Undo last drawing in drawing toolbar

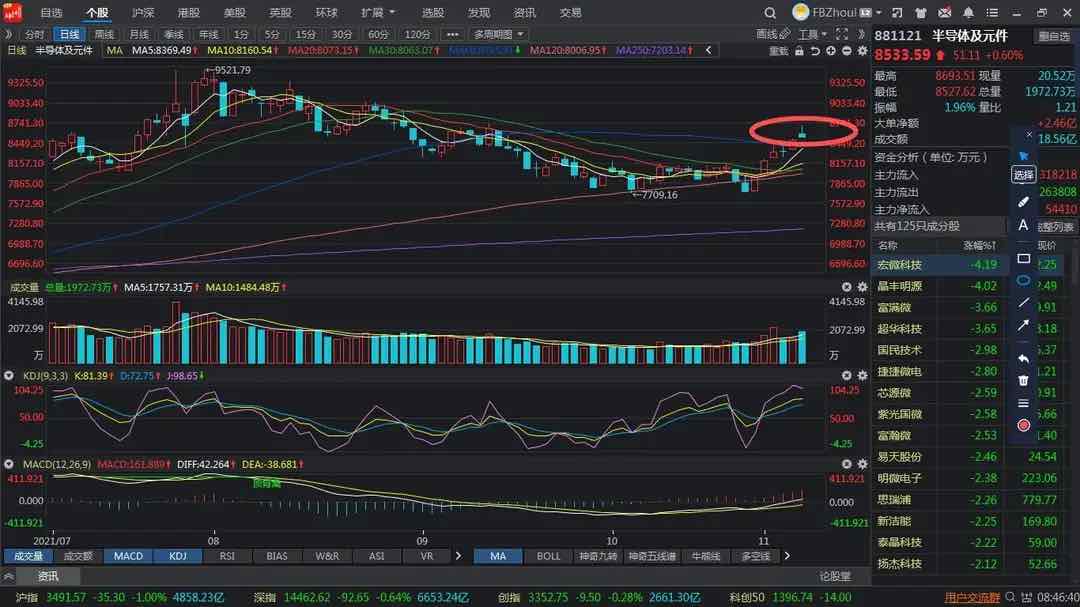[1024, 359]
